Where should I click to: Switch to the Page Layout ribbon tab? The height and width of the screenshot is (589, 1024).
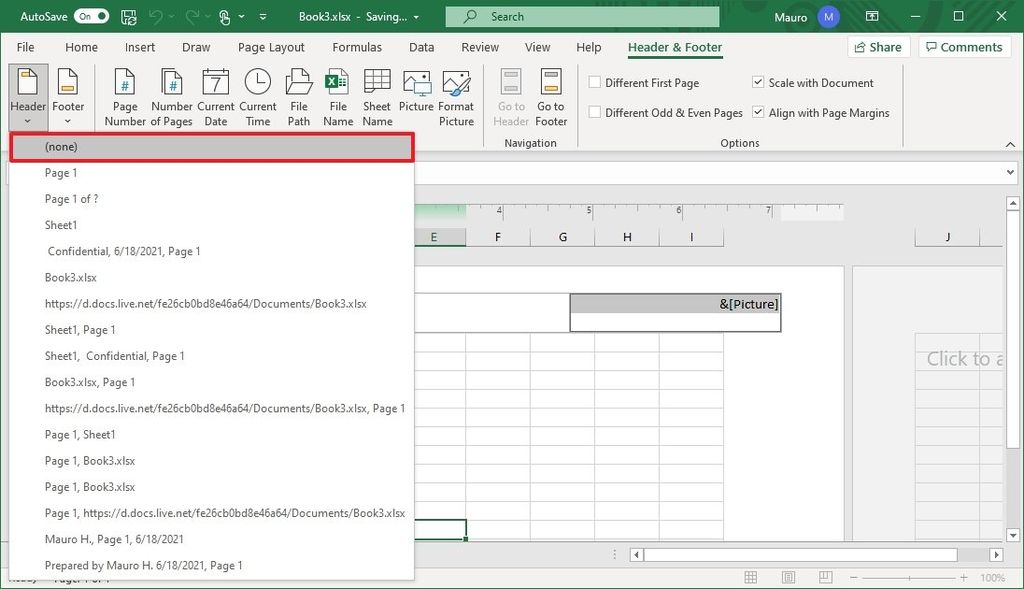tap(271, 47)
